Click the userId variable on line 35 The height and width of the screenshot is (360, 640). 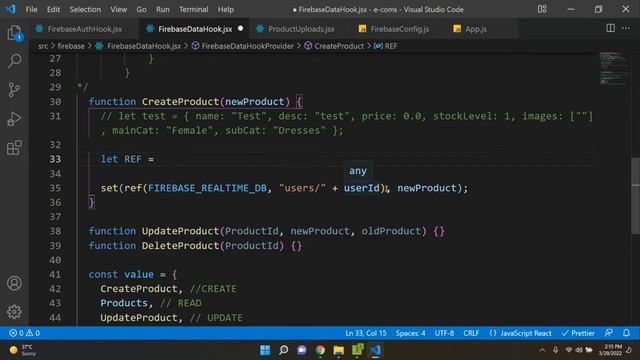pos(362,188)
